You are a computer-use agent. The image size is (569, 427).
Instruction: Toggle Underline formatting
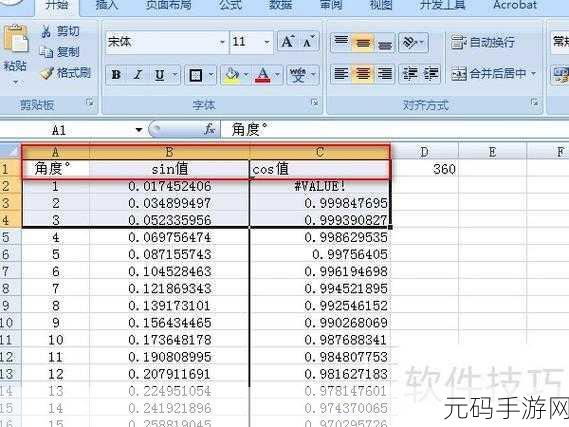pos(160,75)
